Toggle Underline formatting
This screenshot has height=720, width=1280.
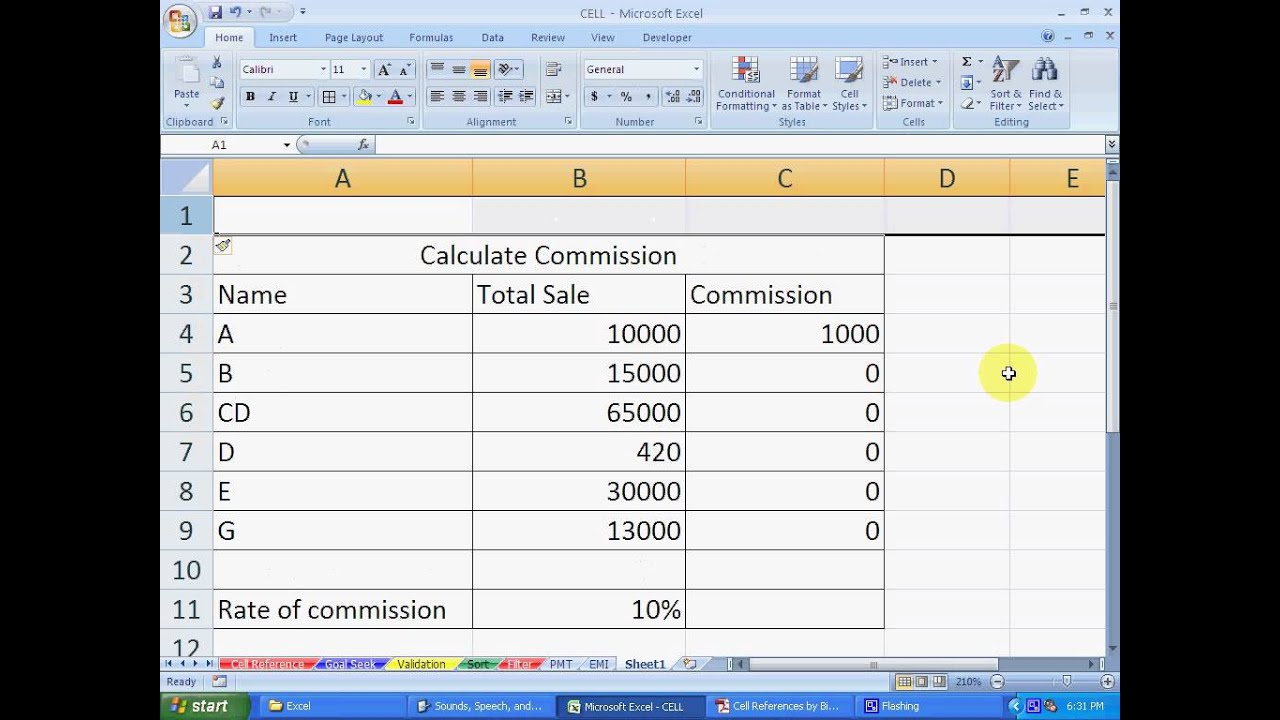tap(293, 97)
